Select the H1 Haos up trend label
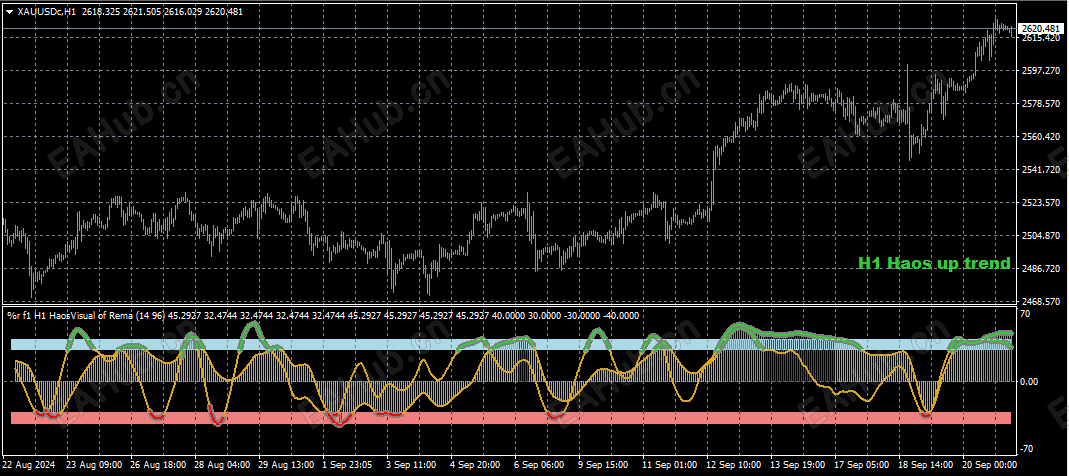1069x476 pixels. 934,263
